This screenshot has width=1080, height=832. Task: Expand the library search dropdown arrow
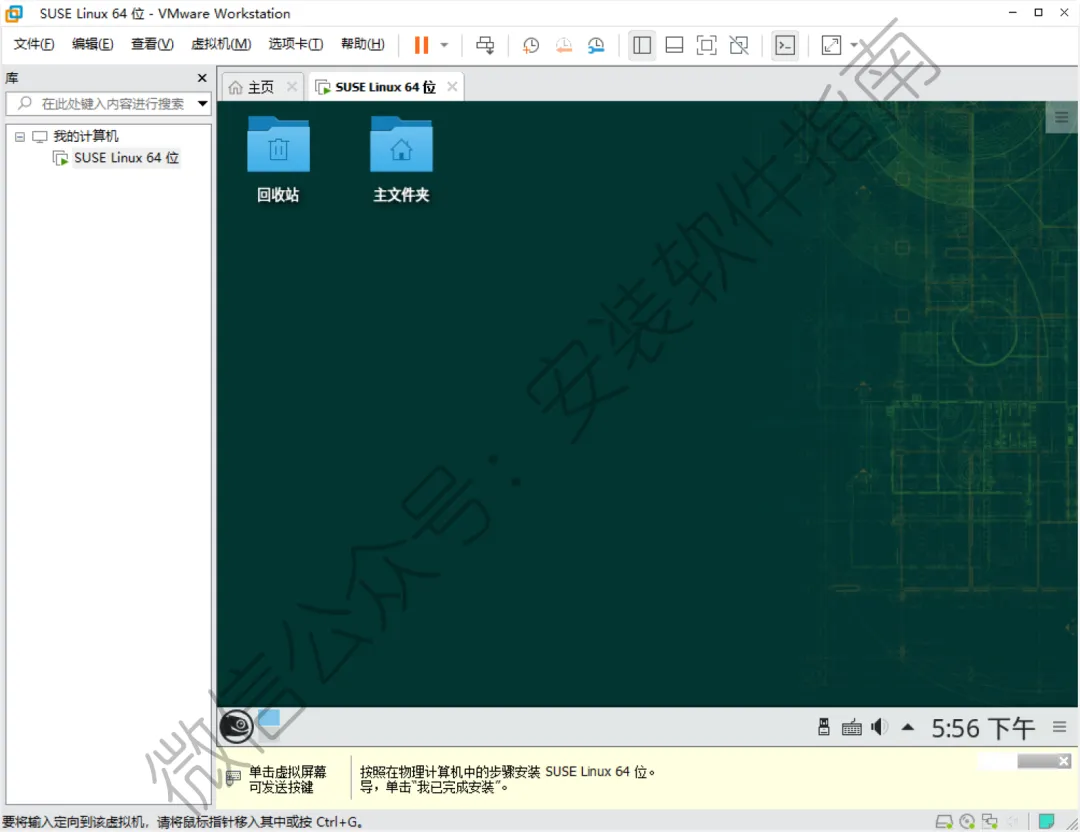click(x=202, y=104)
